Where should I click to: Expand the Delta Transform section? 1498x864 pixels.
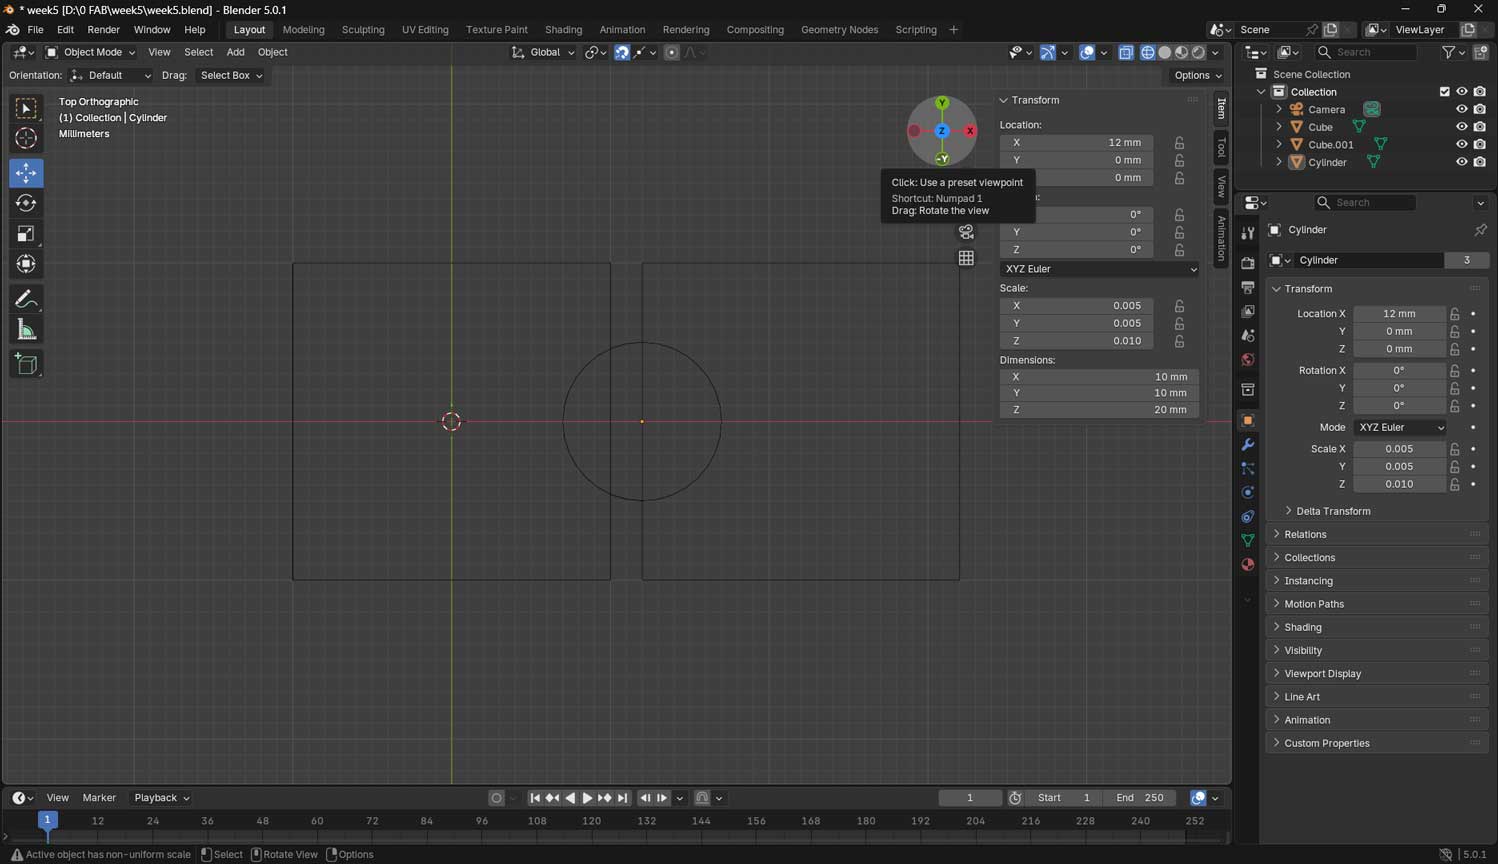click(1332, 511)
